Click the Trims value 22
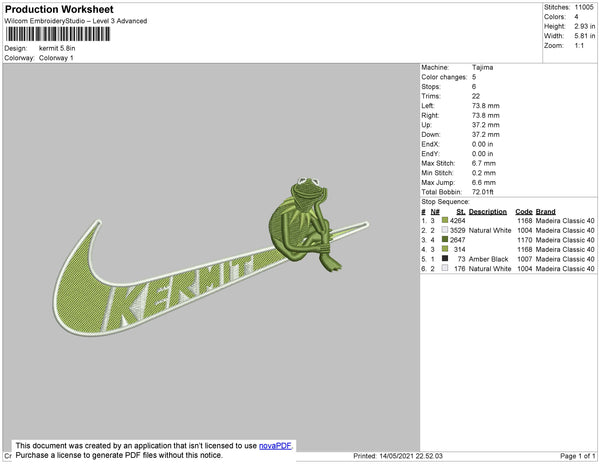 click(476, 96)
